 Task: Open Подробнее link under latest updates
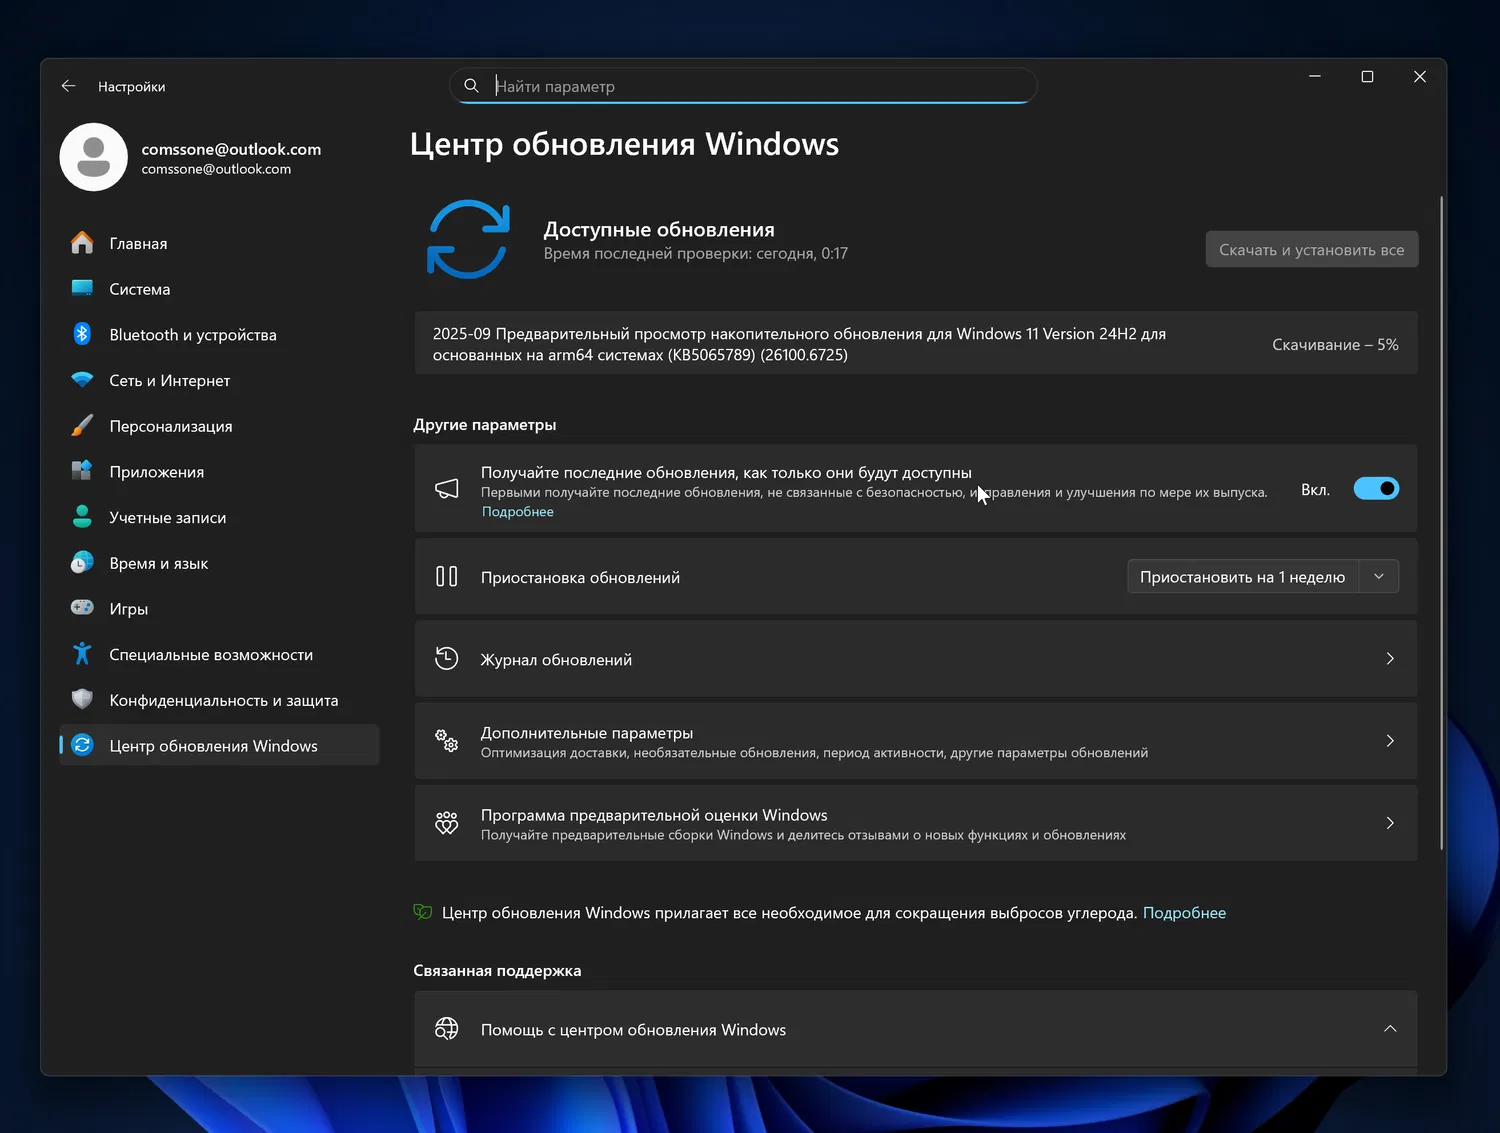coord(518,512)
